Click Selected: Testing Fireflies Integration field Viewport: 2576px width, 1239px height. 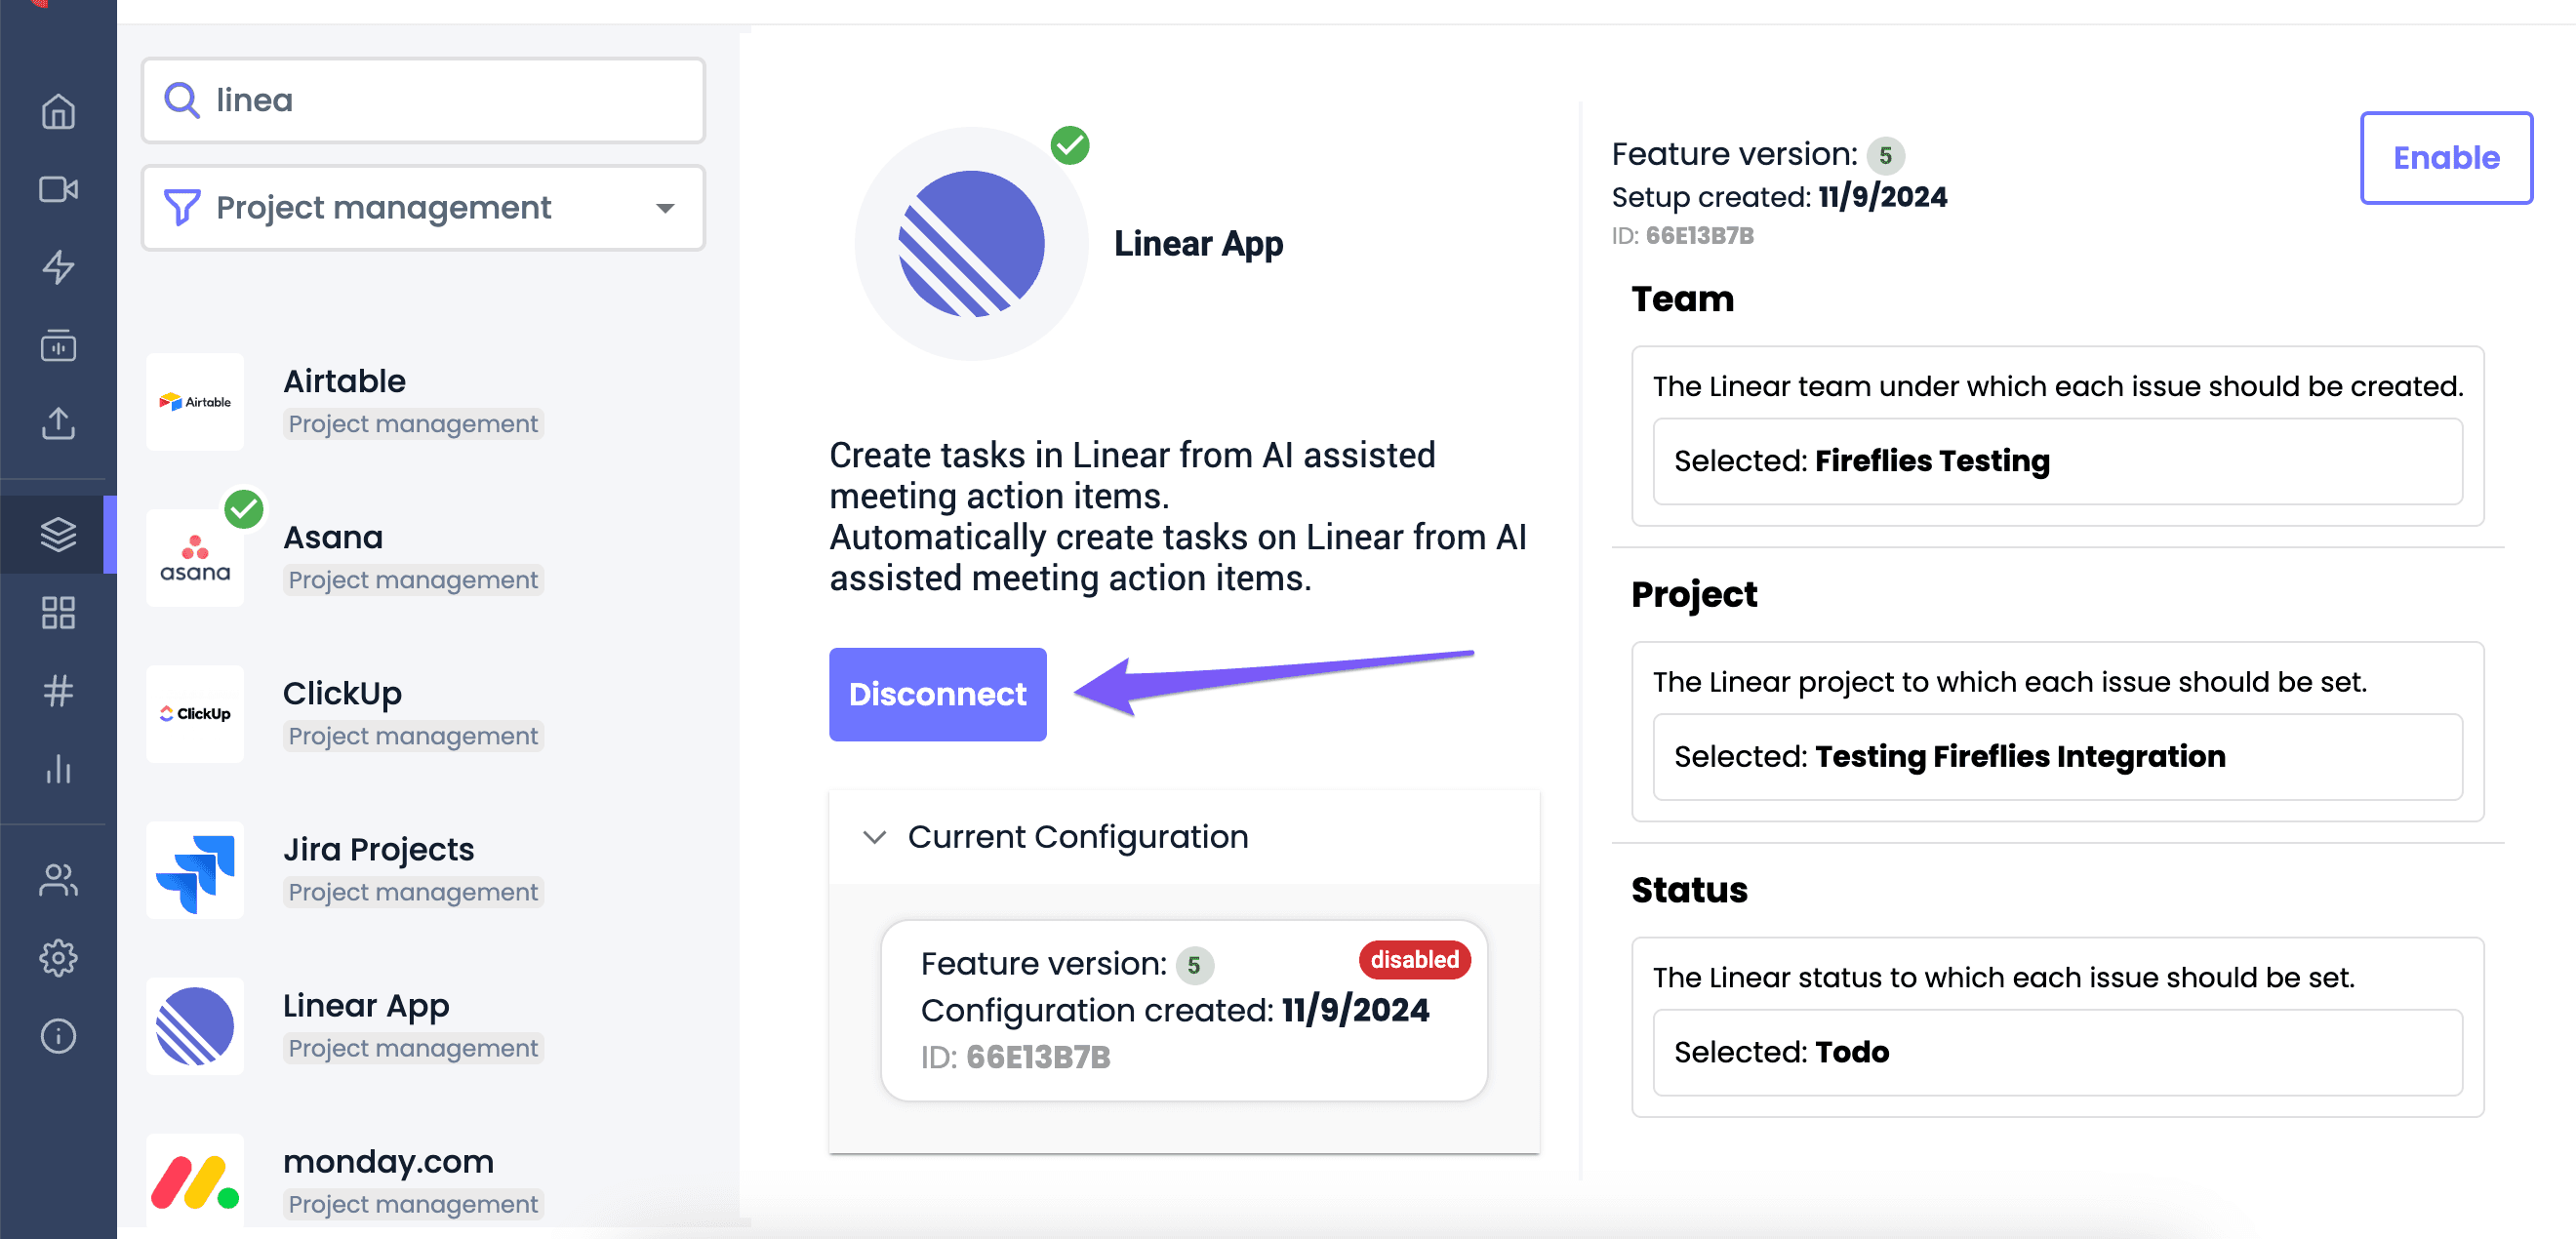point(2057,757)
